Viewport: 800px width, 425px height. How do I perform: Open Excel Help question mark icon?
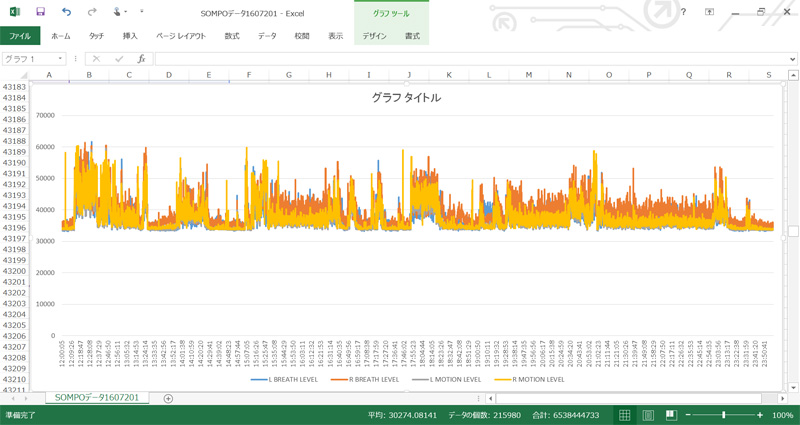coord(683,12)
